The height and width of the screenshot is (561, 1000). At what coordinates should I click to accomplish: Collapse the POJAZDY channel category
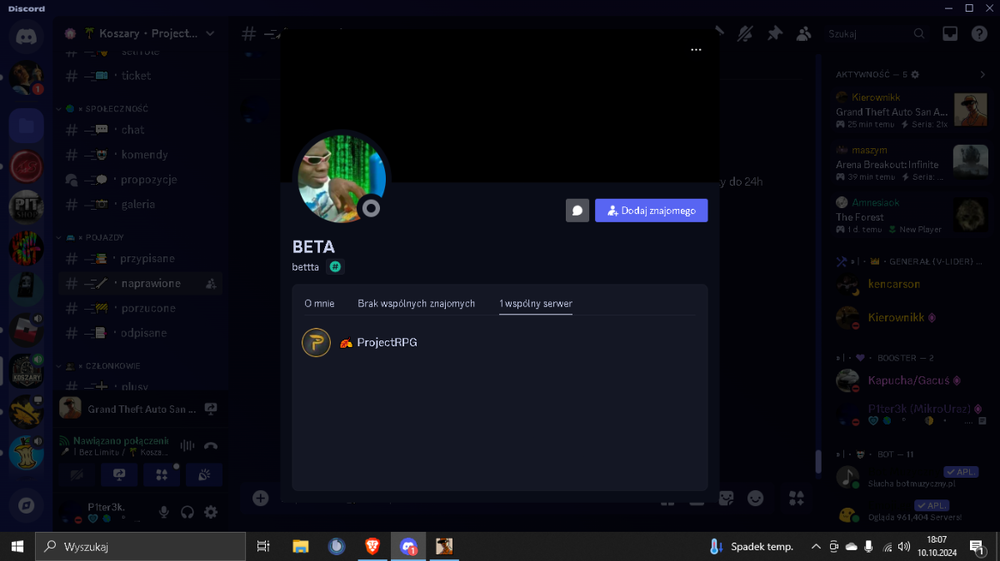[101, 237]
